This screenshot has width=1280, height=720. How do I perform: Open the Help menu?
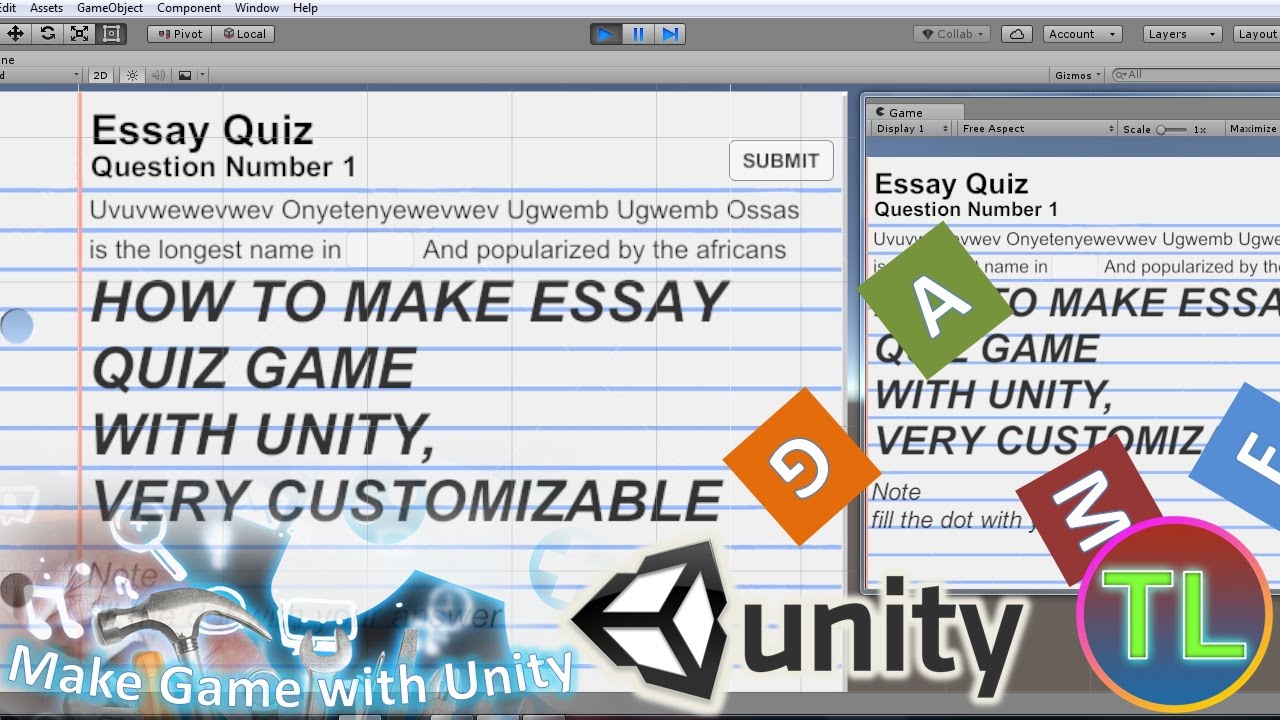(305, 8)
